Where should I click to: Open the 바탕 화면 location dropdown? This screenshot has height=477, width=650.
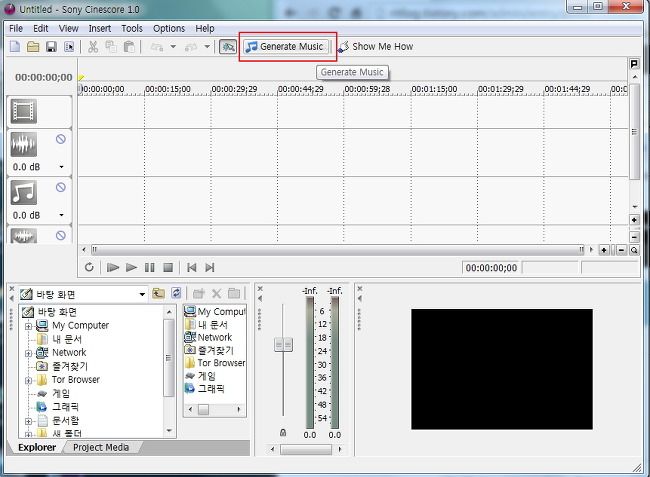tap(142, 294)
